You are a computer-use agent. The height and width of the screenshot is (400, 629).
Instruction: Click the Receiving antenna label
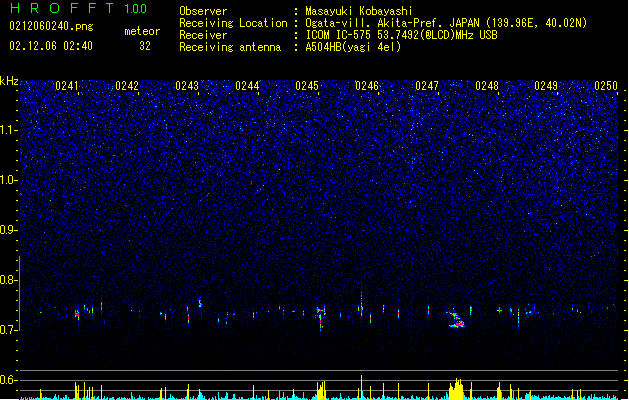click(x=230, y=47)
